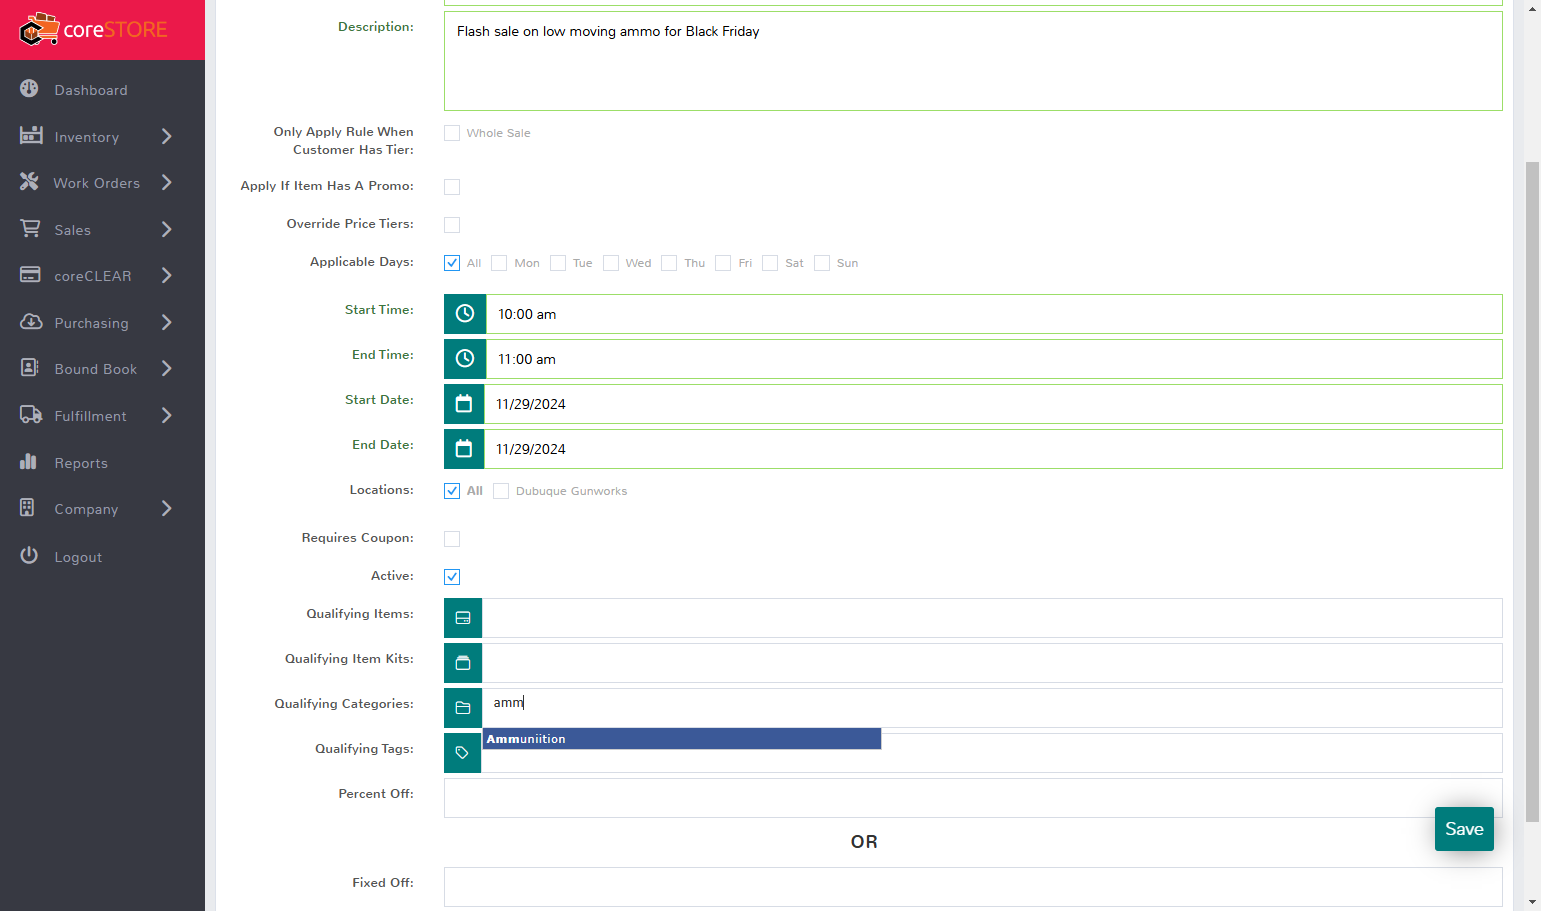Check the Dubuque Gunworks location box

coord(501,491)
